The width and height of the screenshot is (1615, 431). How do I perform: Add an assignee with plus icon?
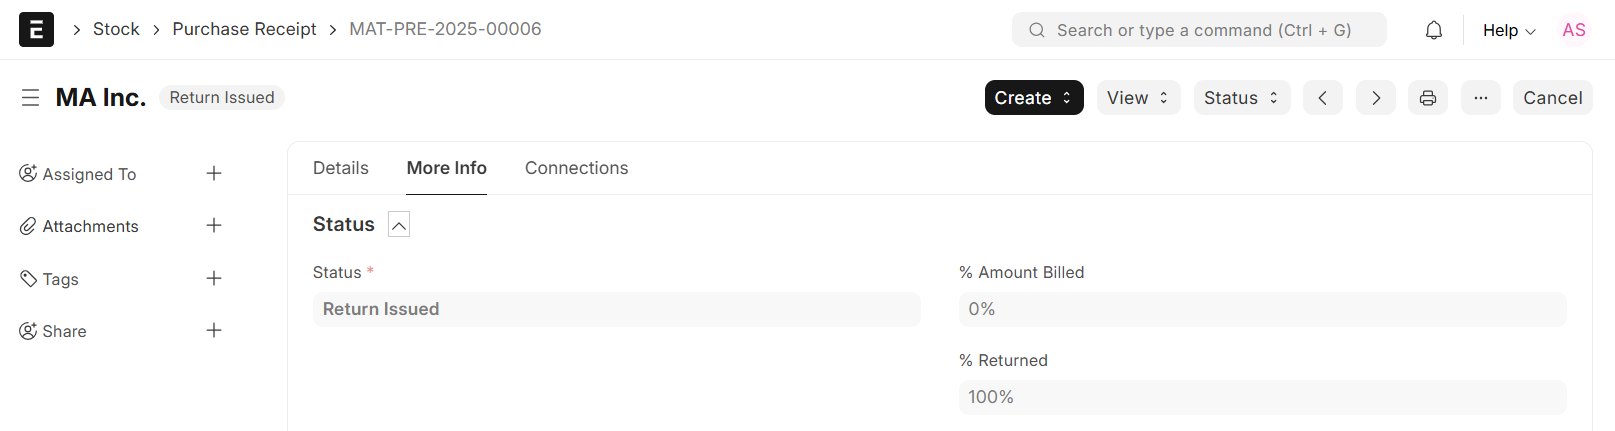pyautogui.click(x=214, y=174)
